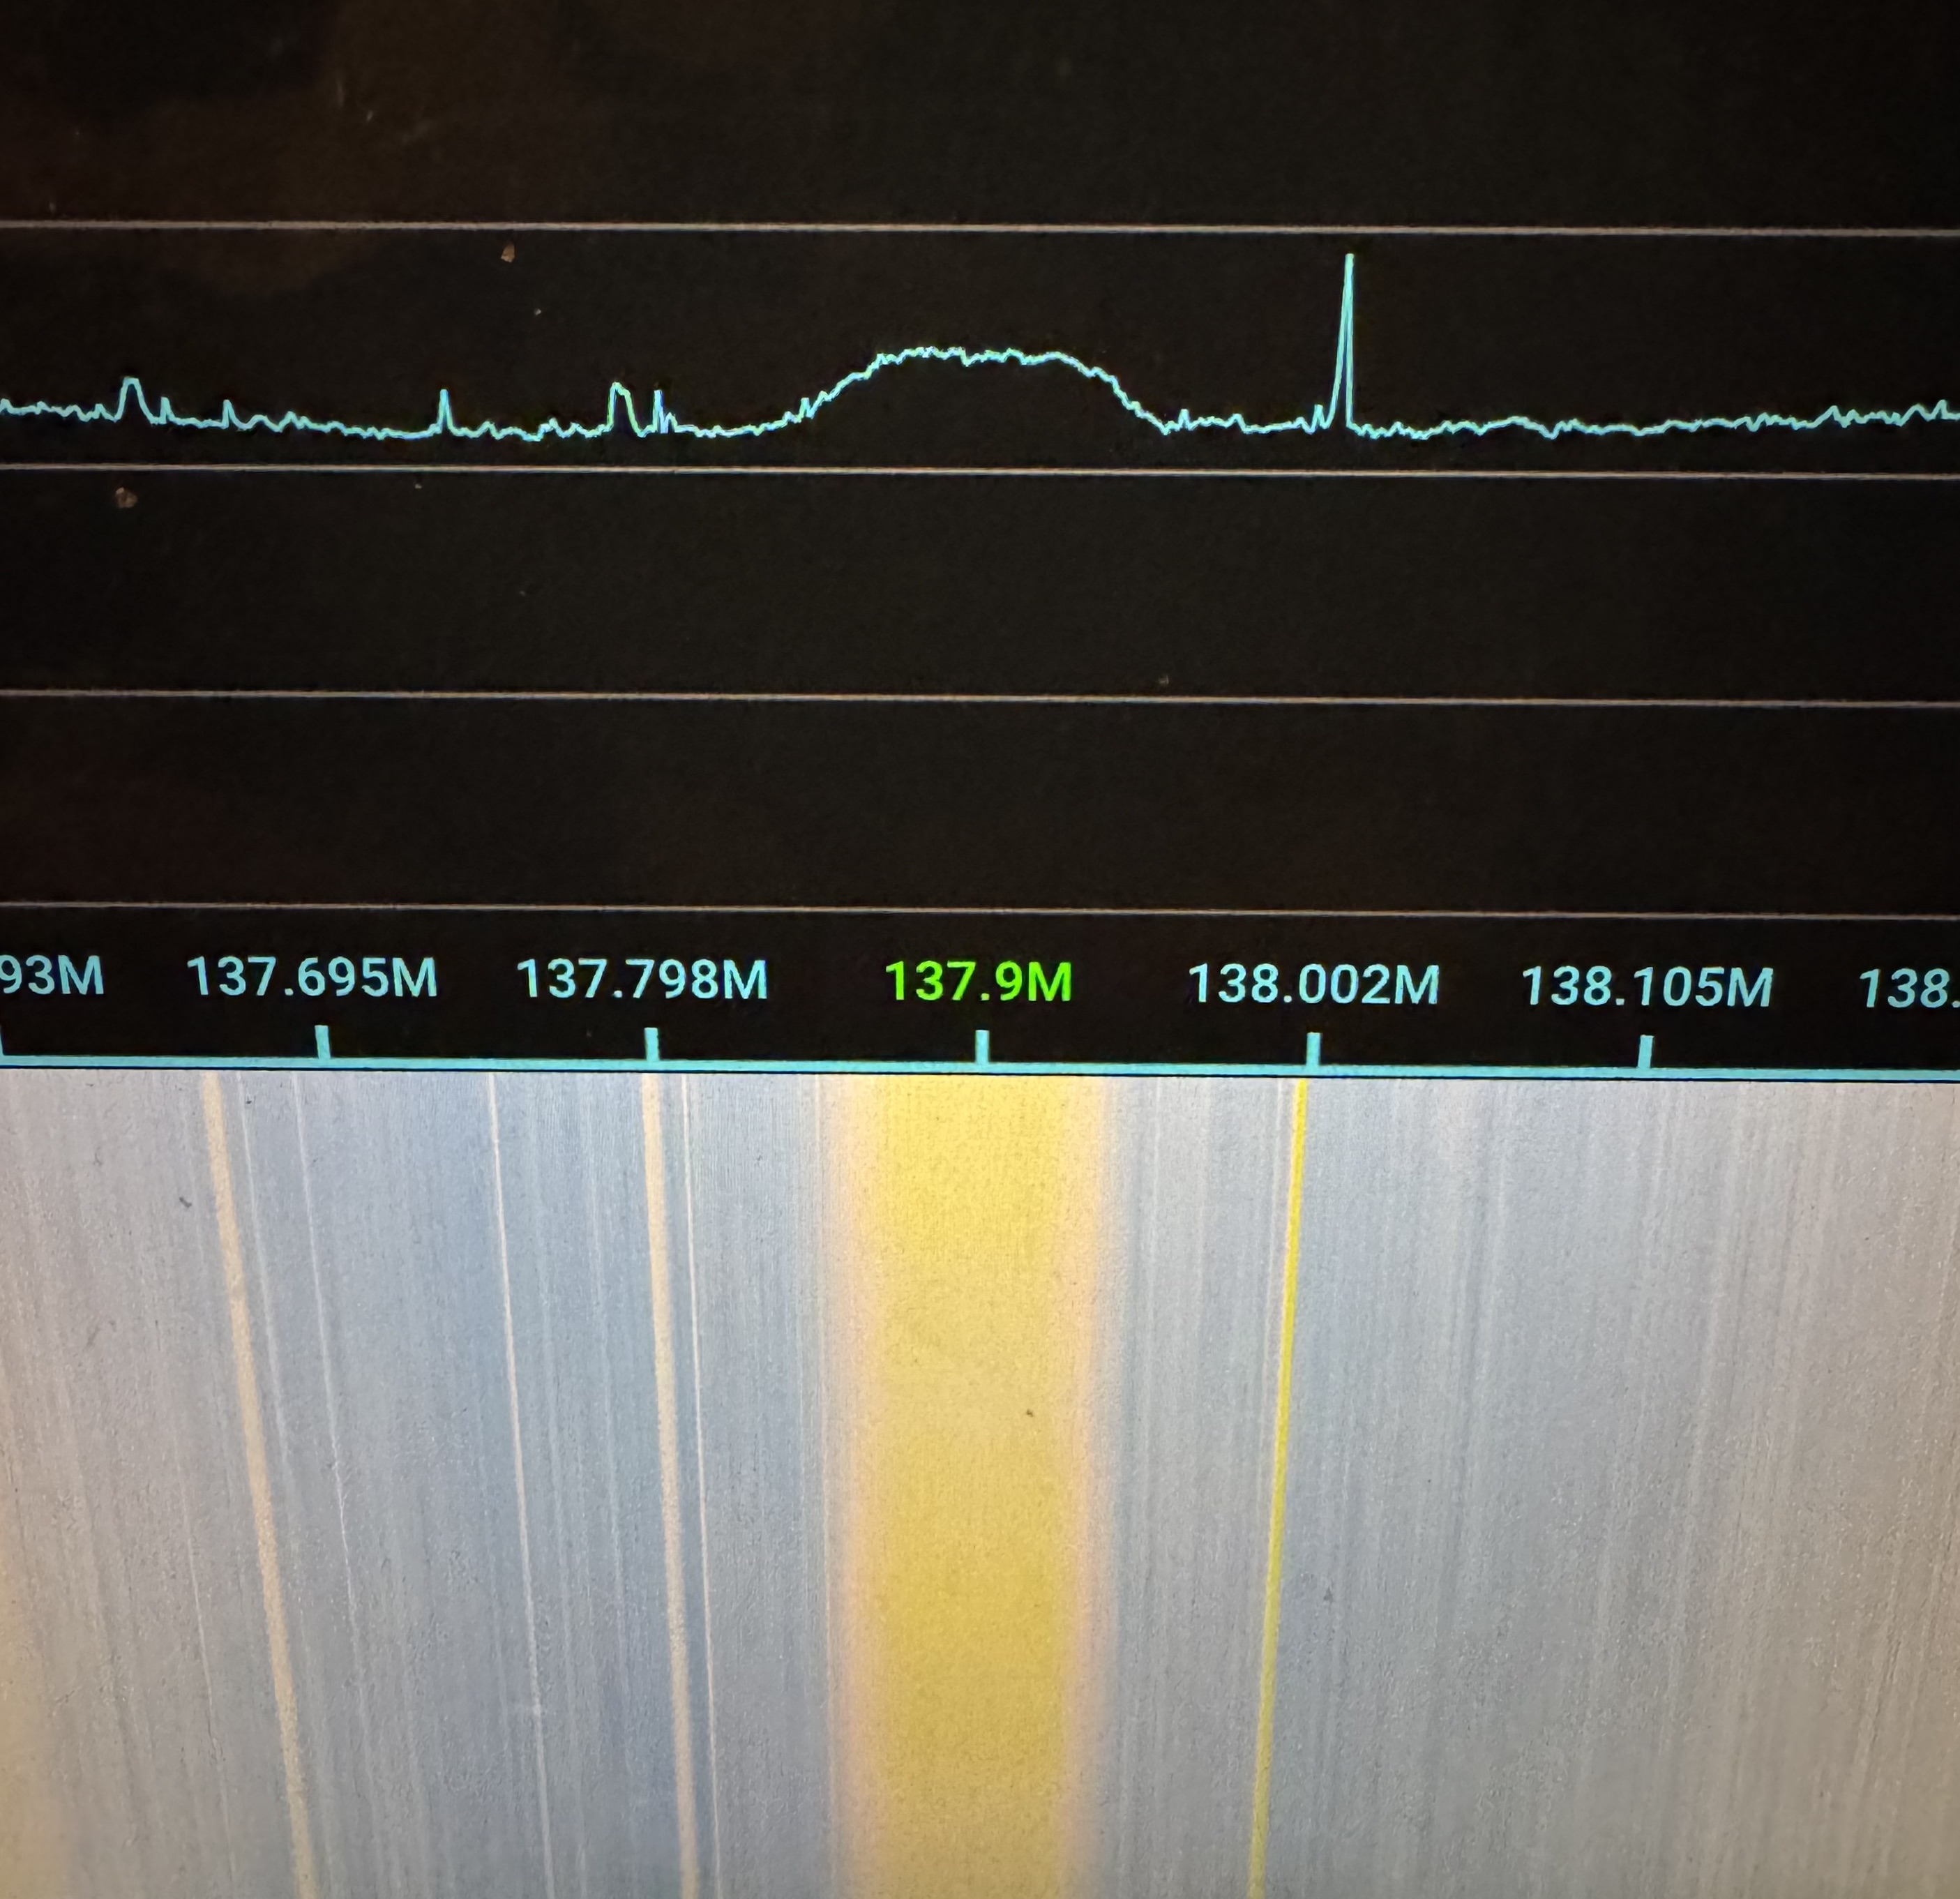This screenshot has height=1899, width=1960.
Task: Click the tick mark below 138.105M
Action: pyautogui.click(x=1644, y=1052)
